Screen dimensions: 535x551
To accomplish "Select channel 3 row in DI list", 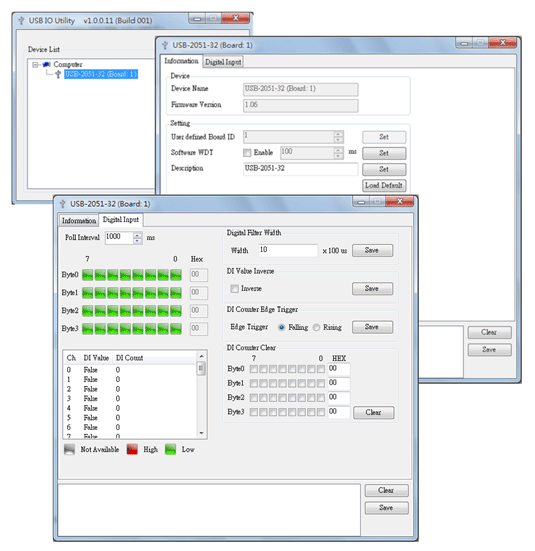I will tap(130, 399).
